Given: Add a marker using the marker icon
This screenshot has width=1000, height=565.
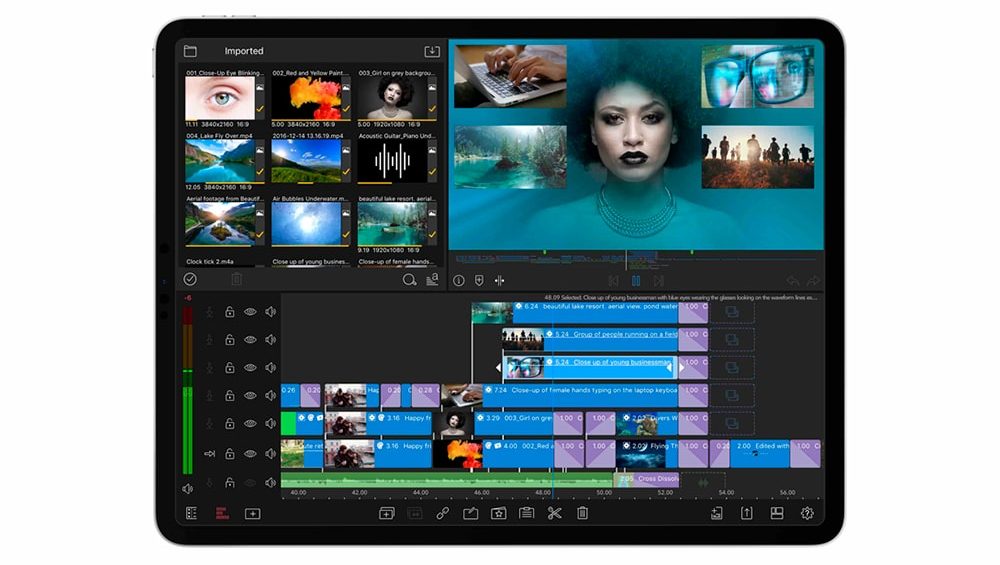Looking at the screenshot, I should pyautogui.click(x=479, y=281).
